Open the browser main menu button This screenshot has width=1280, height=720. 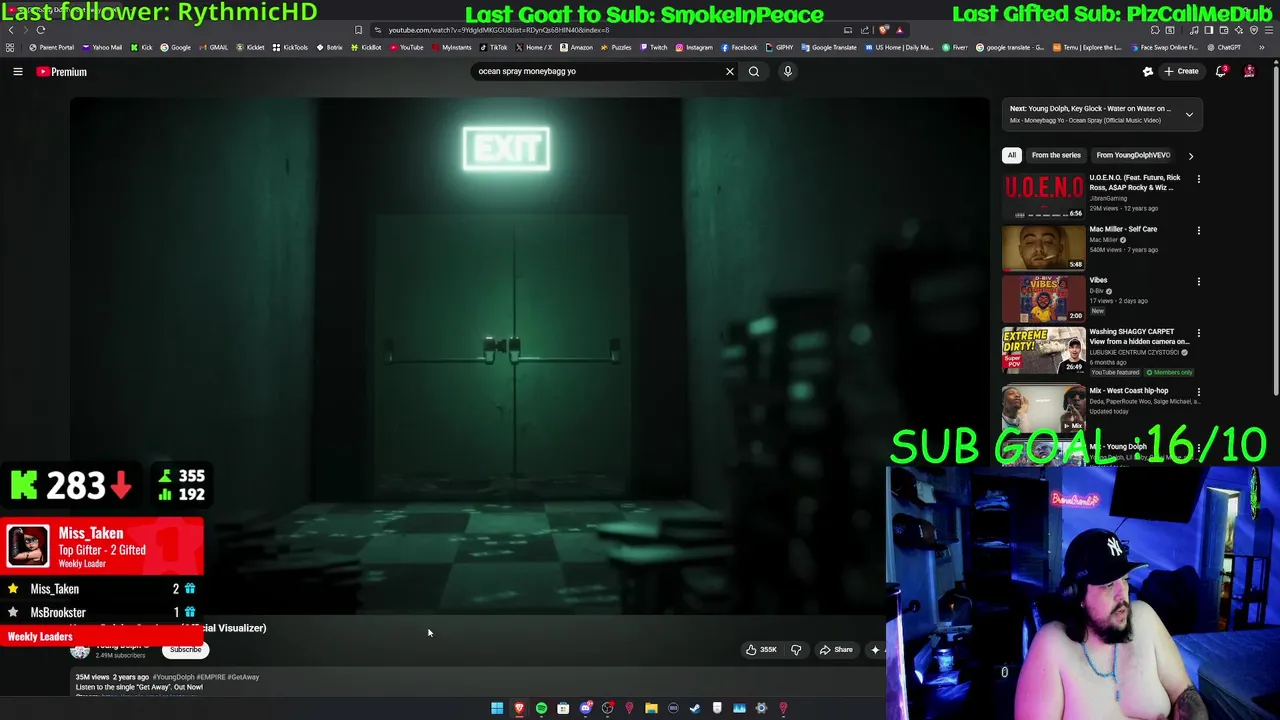click(1268, 30)
